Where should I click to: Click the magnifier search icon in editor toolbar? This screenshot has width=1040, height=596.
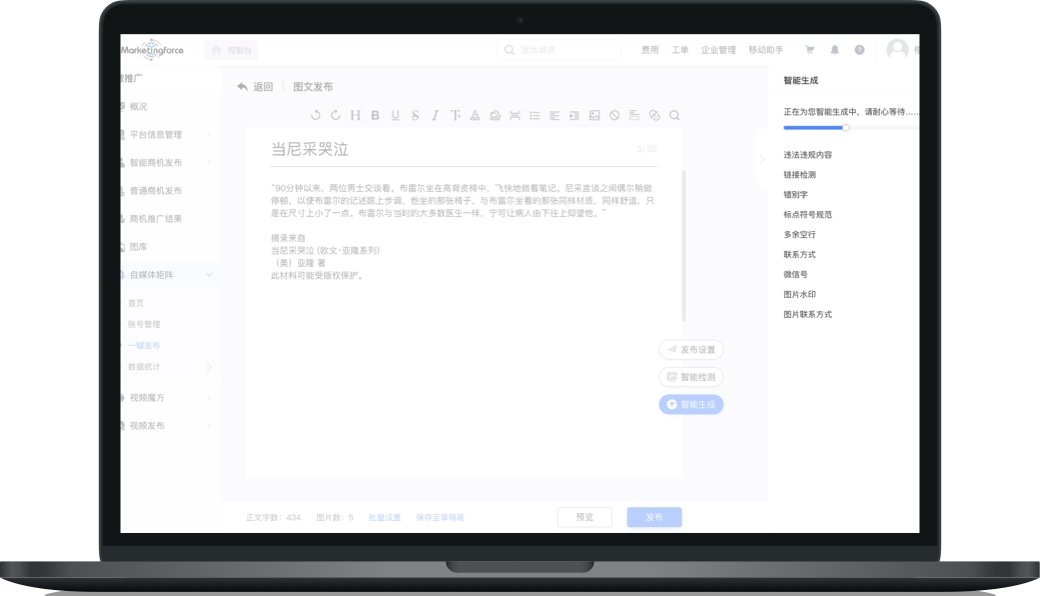pyautogui.click(x=674, y=115)
